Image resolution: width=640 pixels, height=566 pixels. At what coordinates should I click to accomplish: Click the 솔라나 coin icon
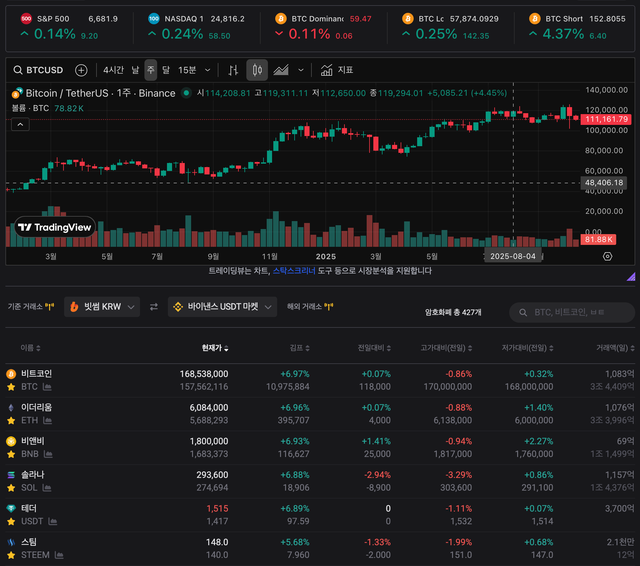pyautogui.click(x=11, y=475)
